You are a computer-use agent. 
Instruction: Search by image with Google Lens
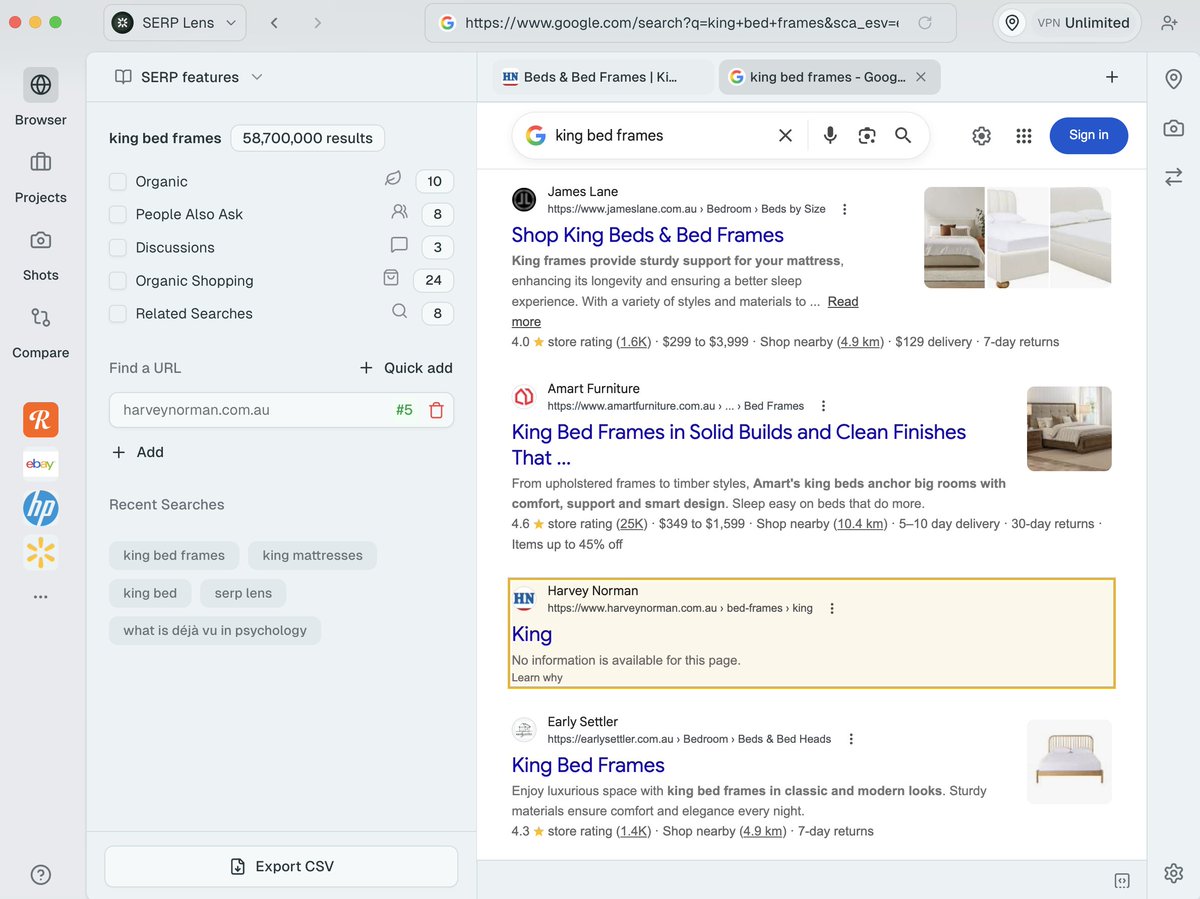867,135
